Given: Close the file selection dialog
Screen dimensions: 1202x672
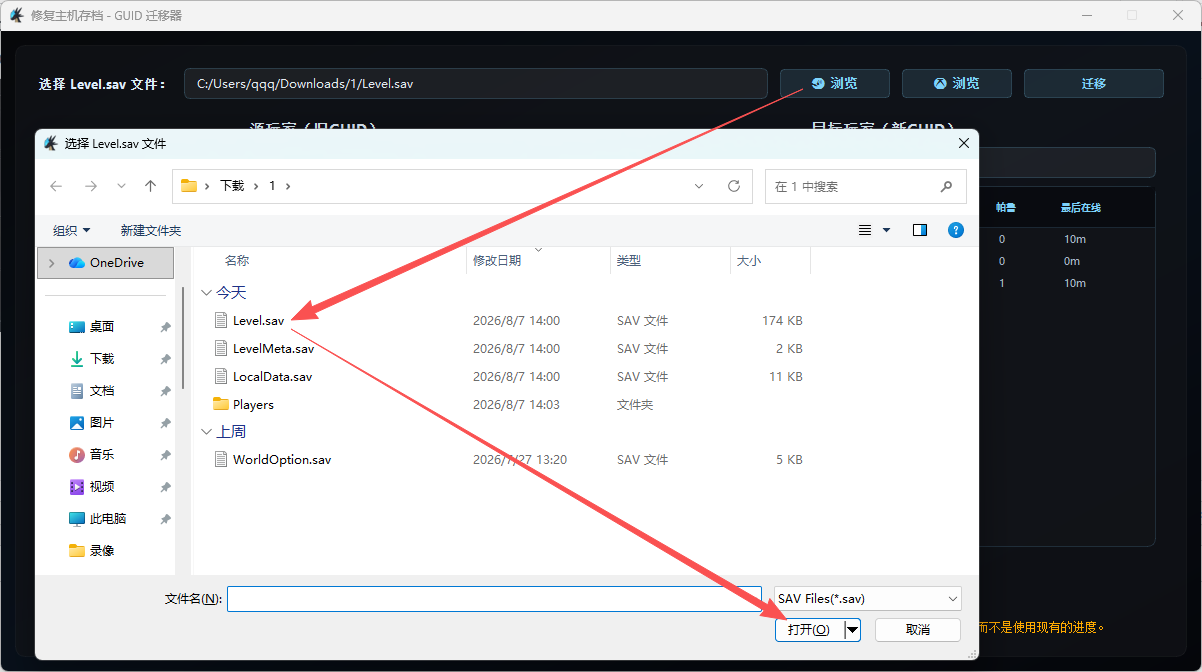Looking at the screenshot, I should (963, 143).
